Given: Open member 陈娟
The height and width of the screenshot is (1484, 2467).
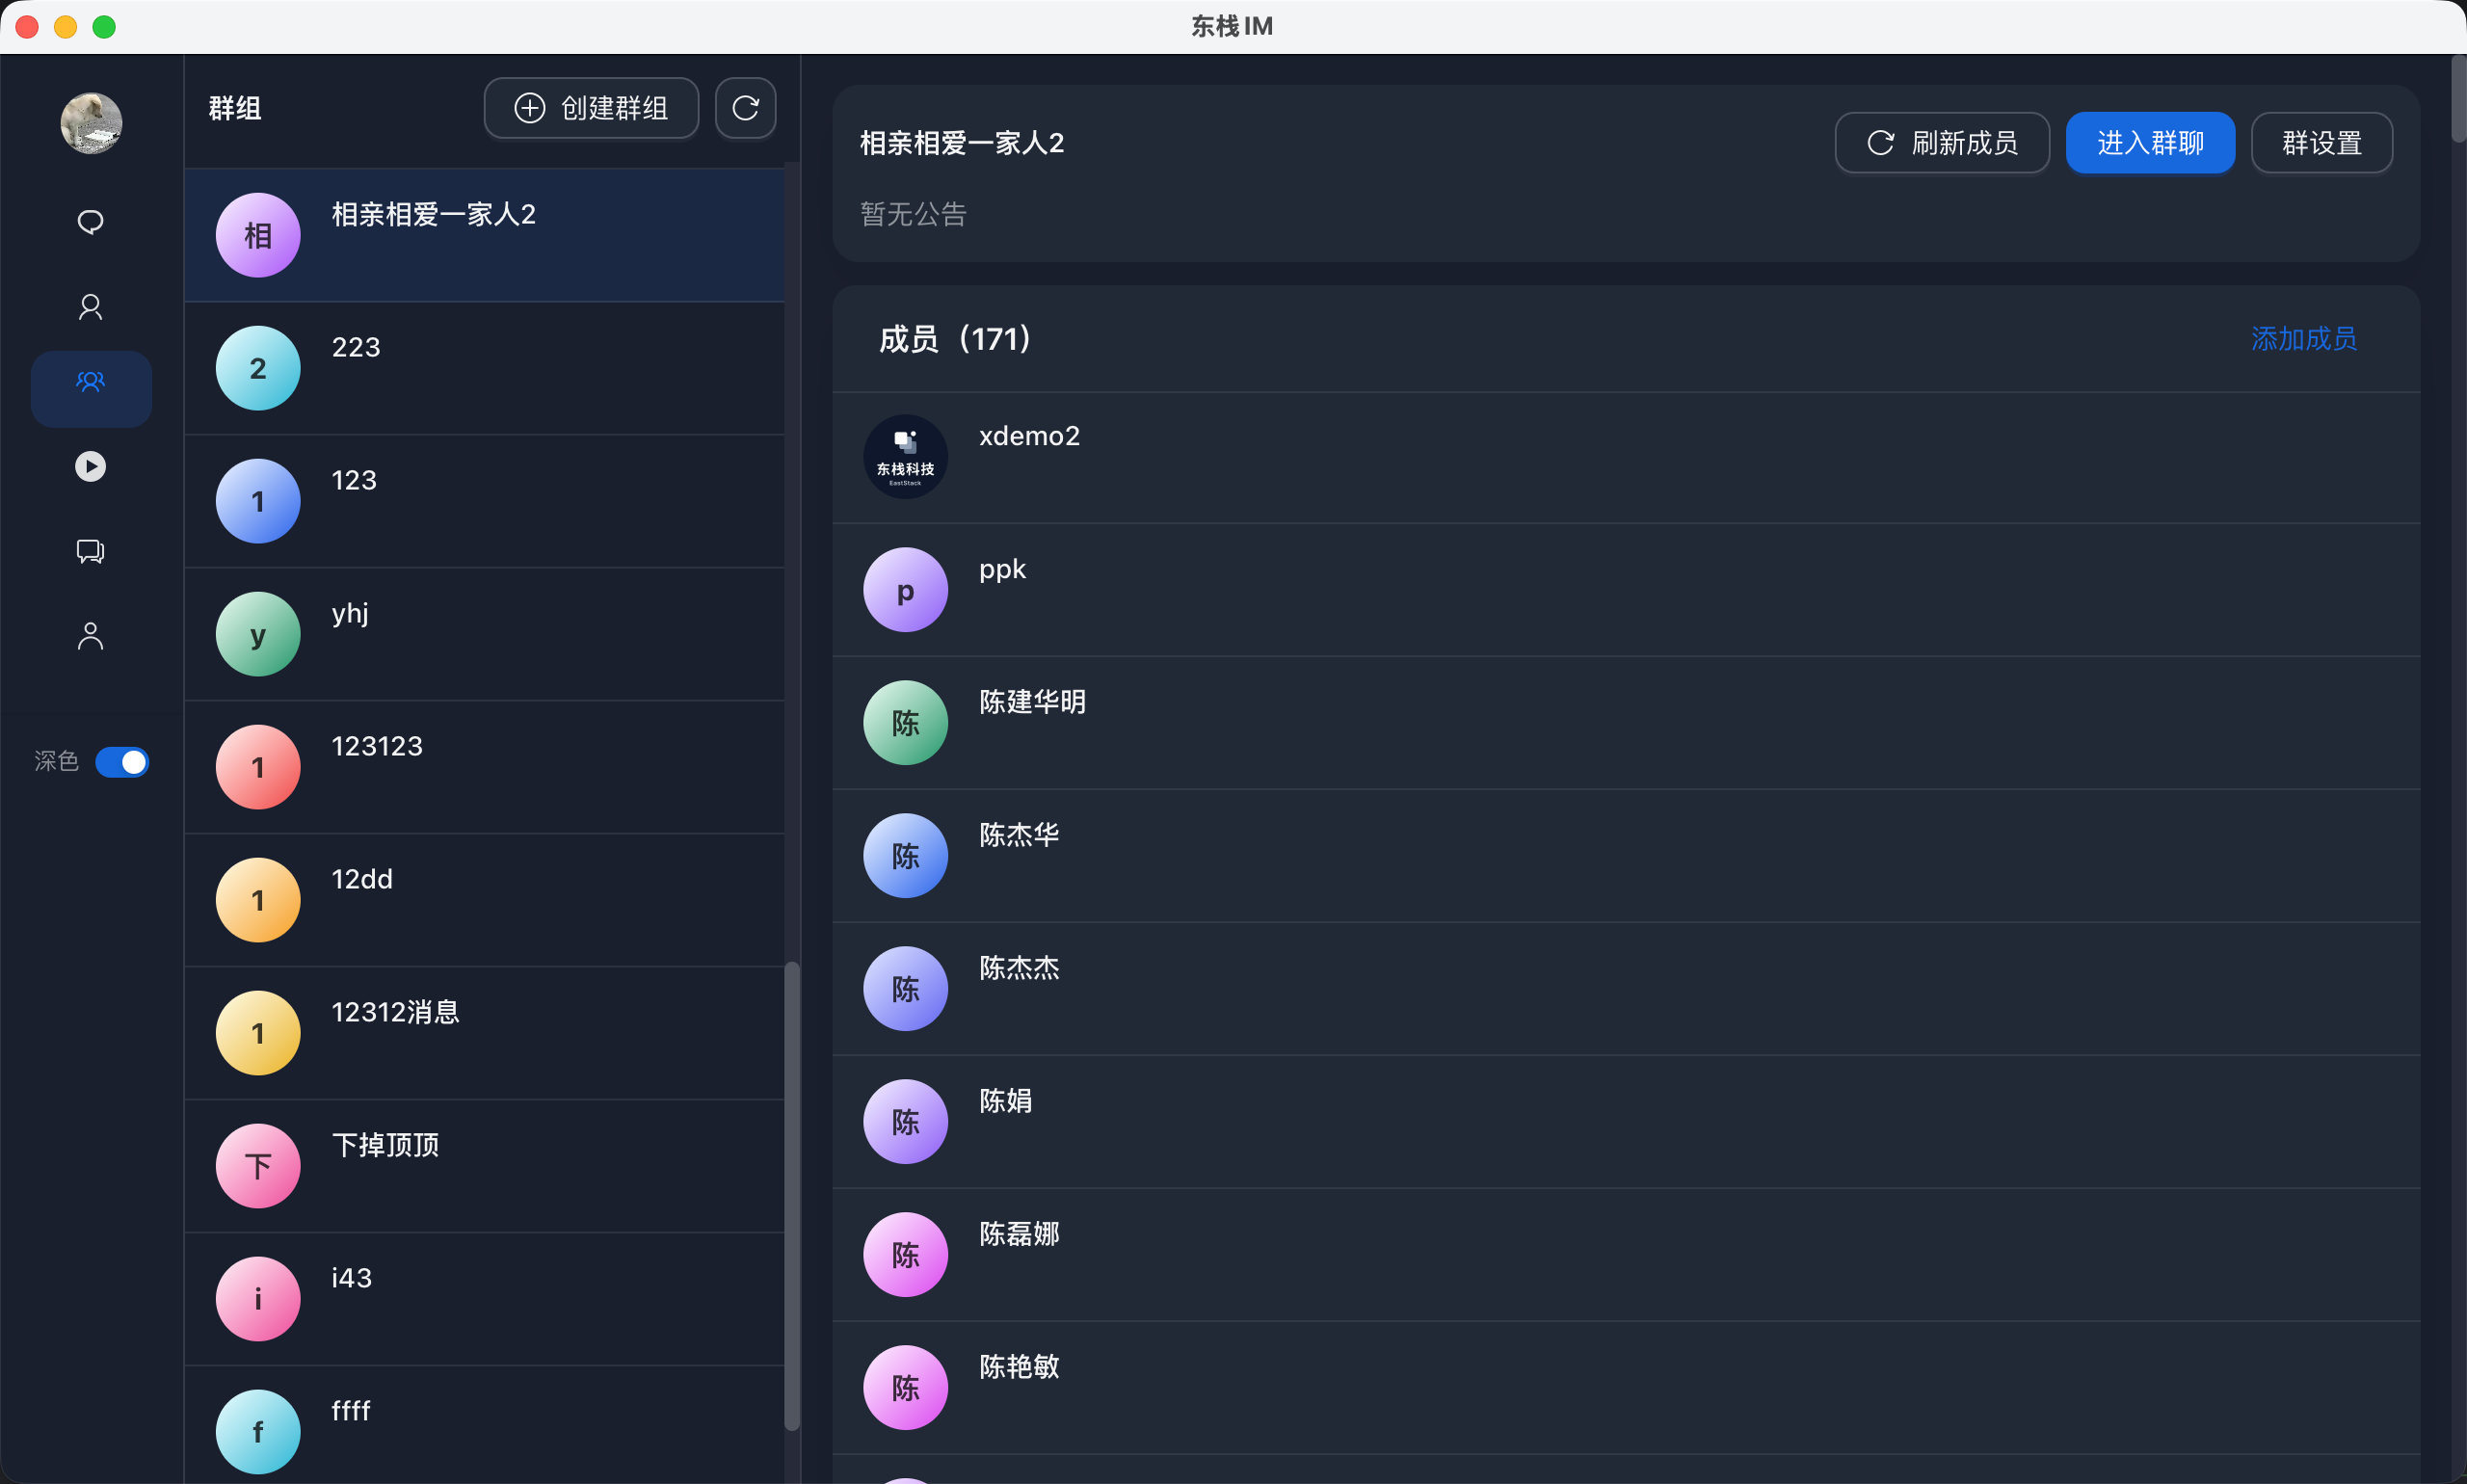Looking at the screenshot, I should [x=1626, y=1122].
